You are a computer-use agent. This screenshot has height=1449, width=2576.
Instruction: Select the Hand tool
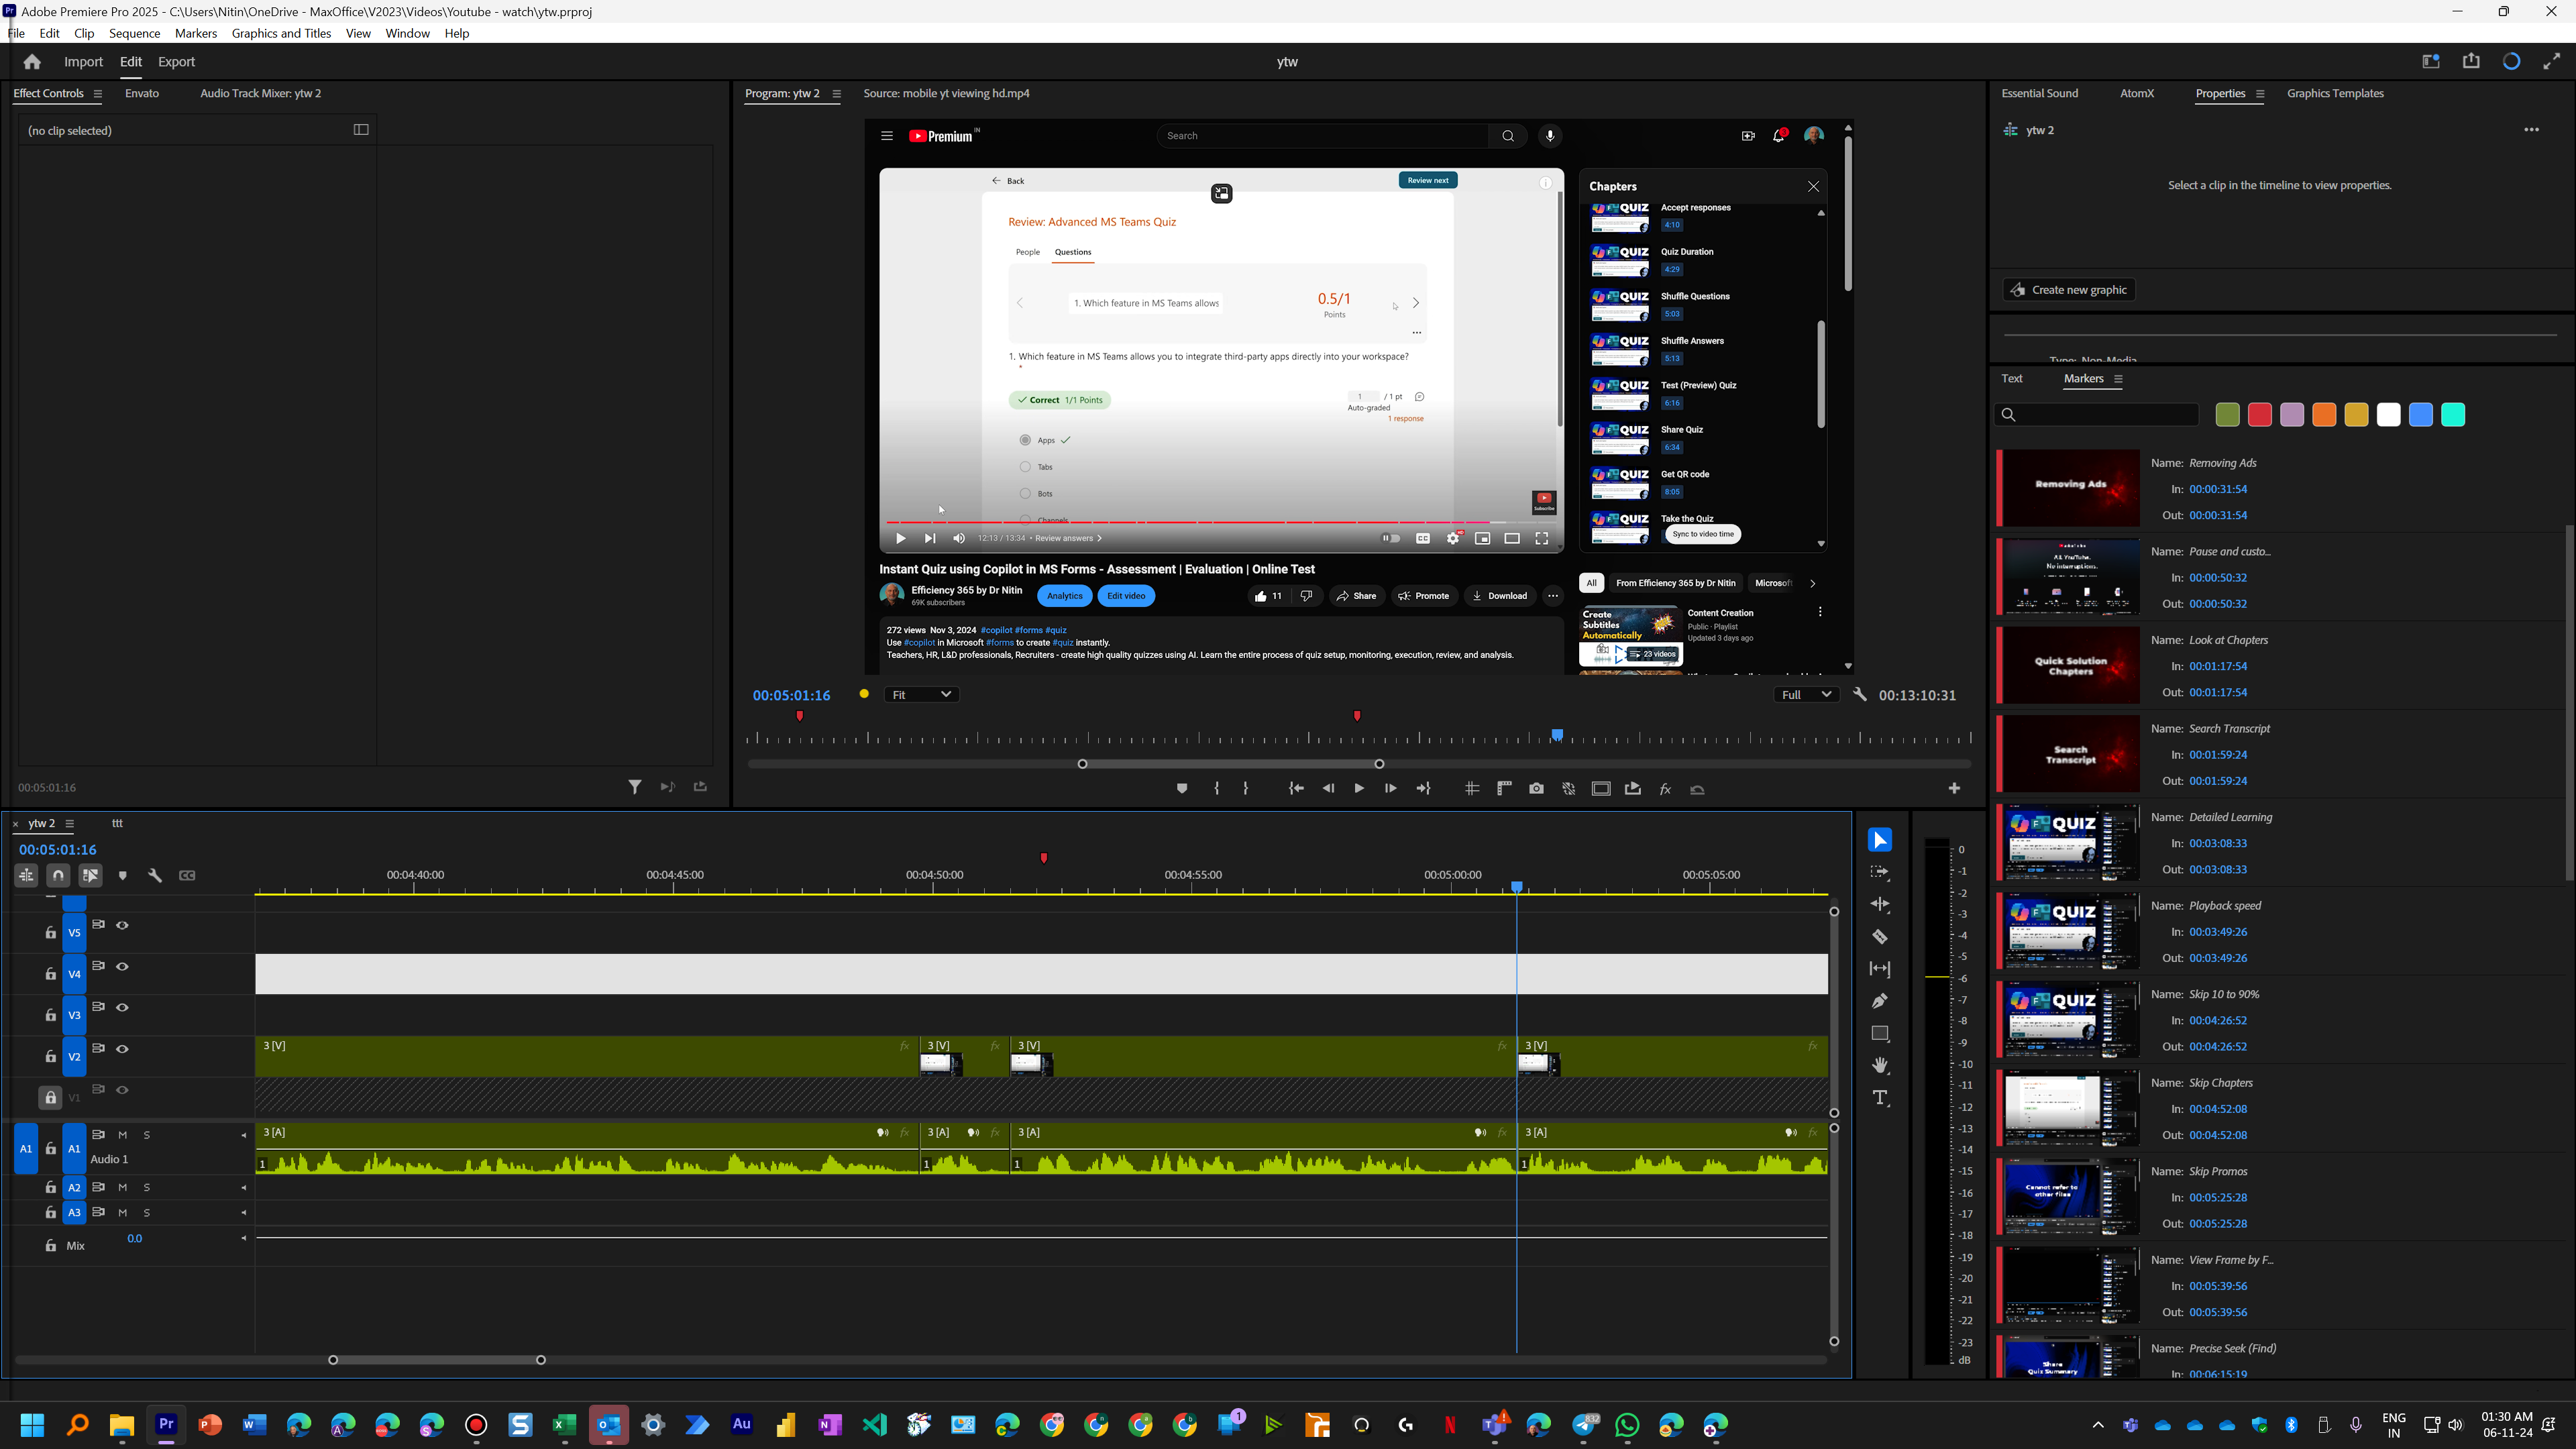[1879, 1065]
